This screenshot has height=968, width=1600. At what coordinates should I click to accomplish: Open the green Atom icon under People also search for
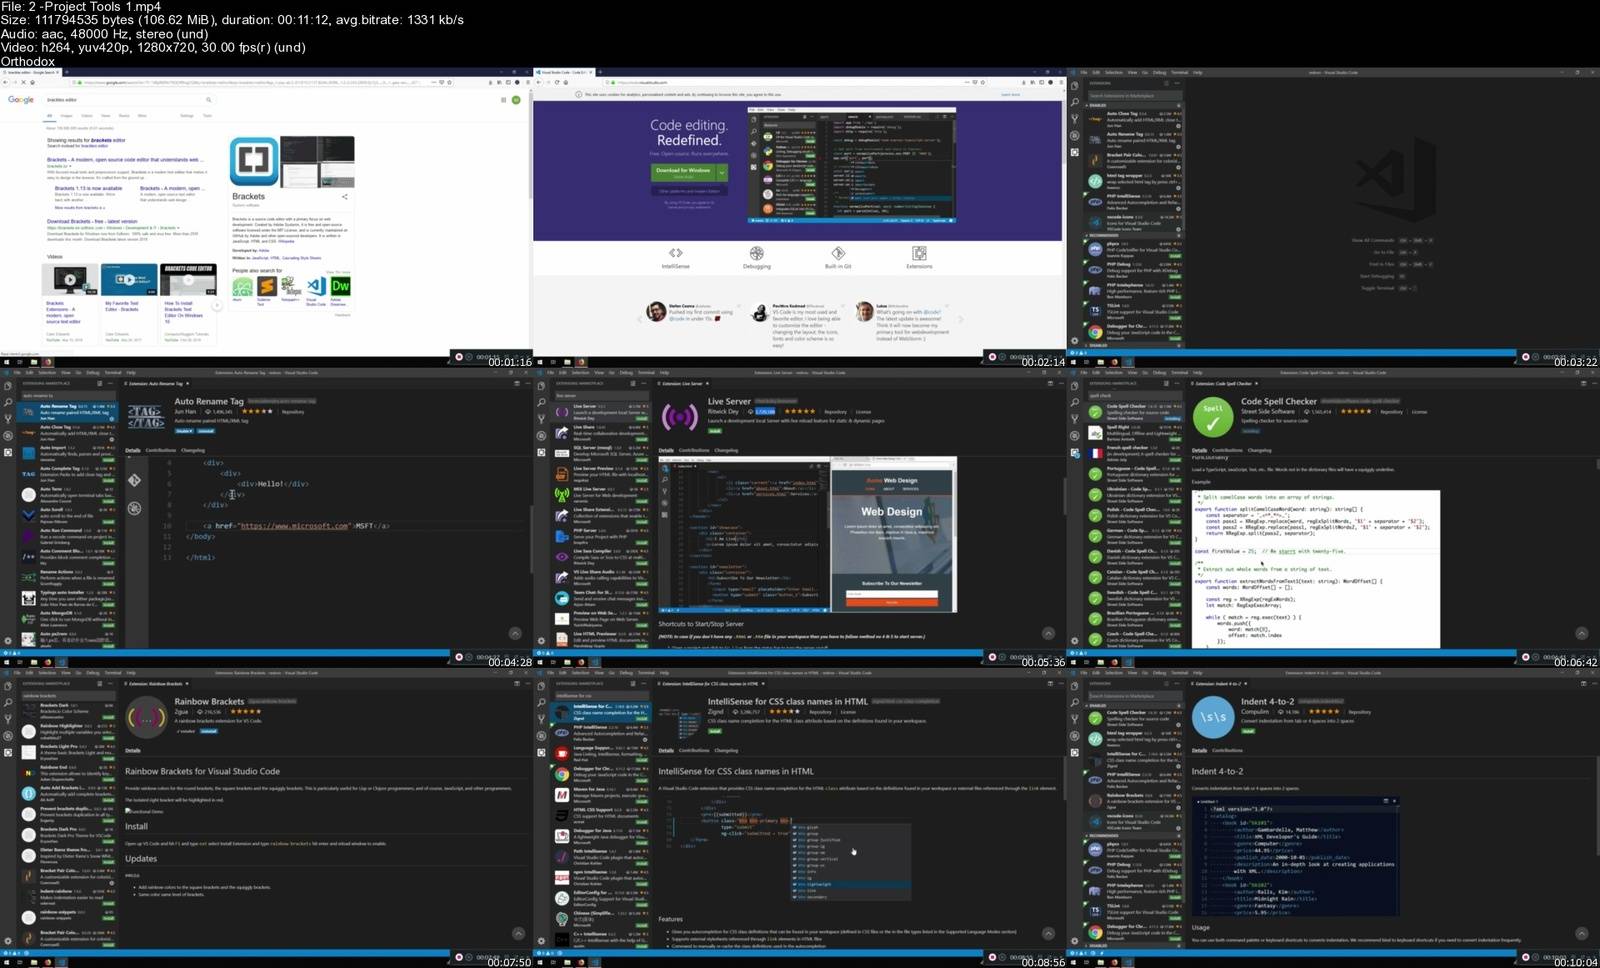coord(242,287)
